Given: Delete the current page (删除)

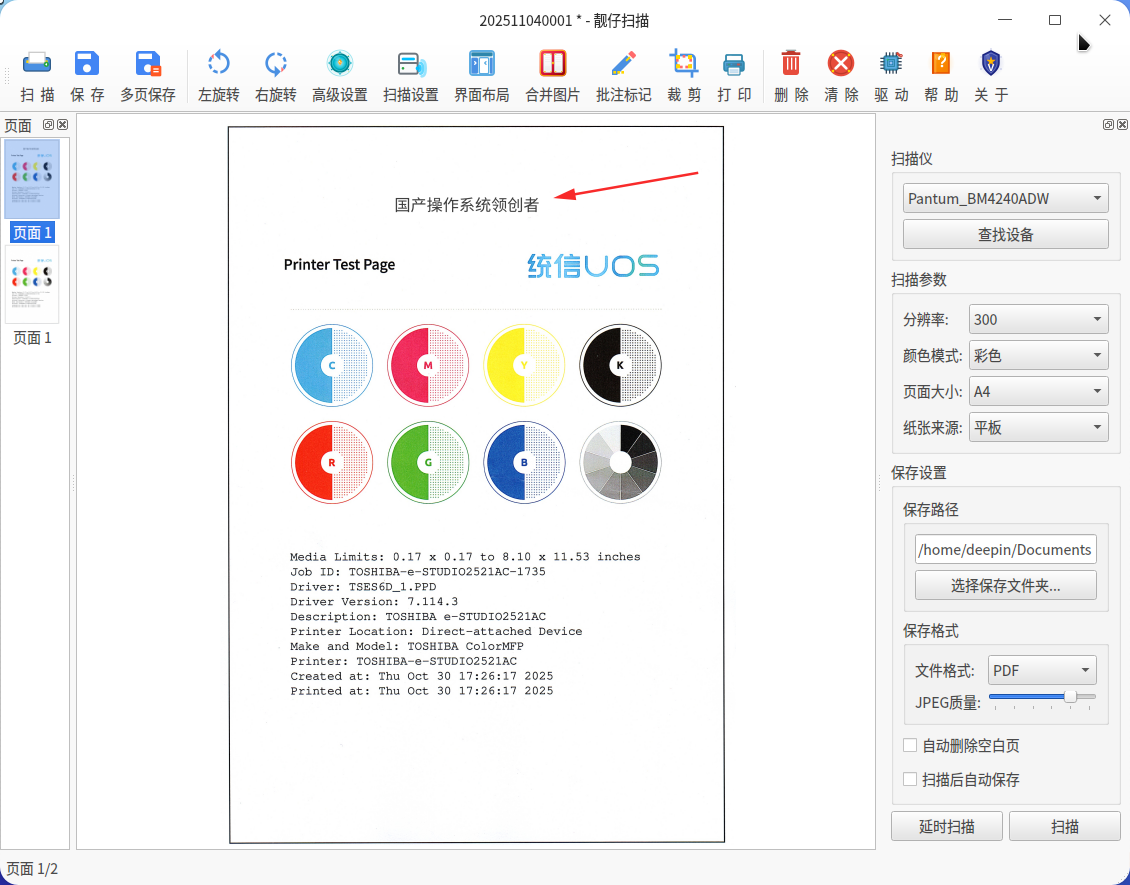Looking at the screenshot, I should [x=791, y=76].
